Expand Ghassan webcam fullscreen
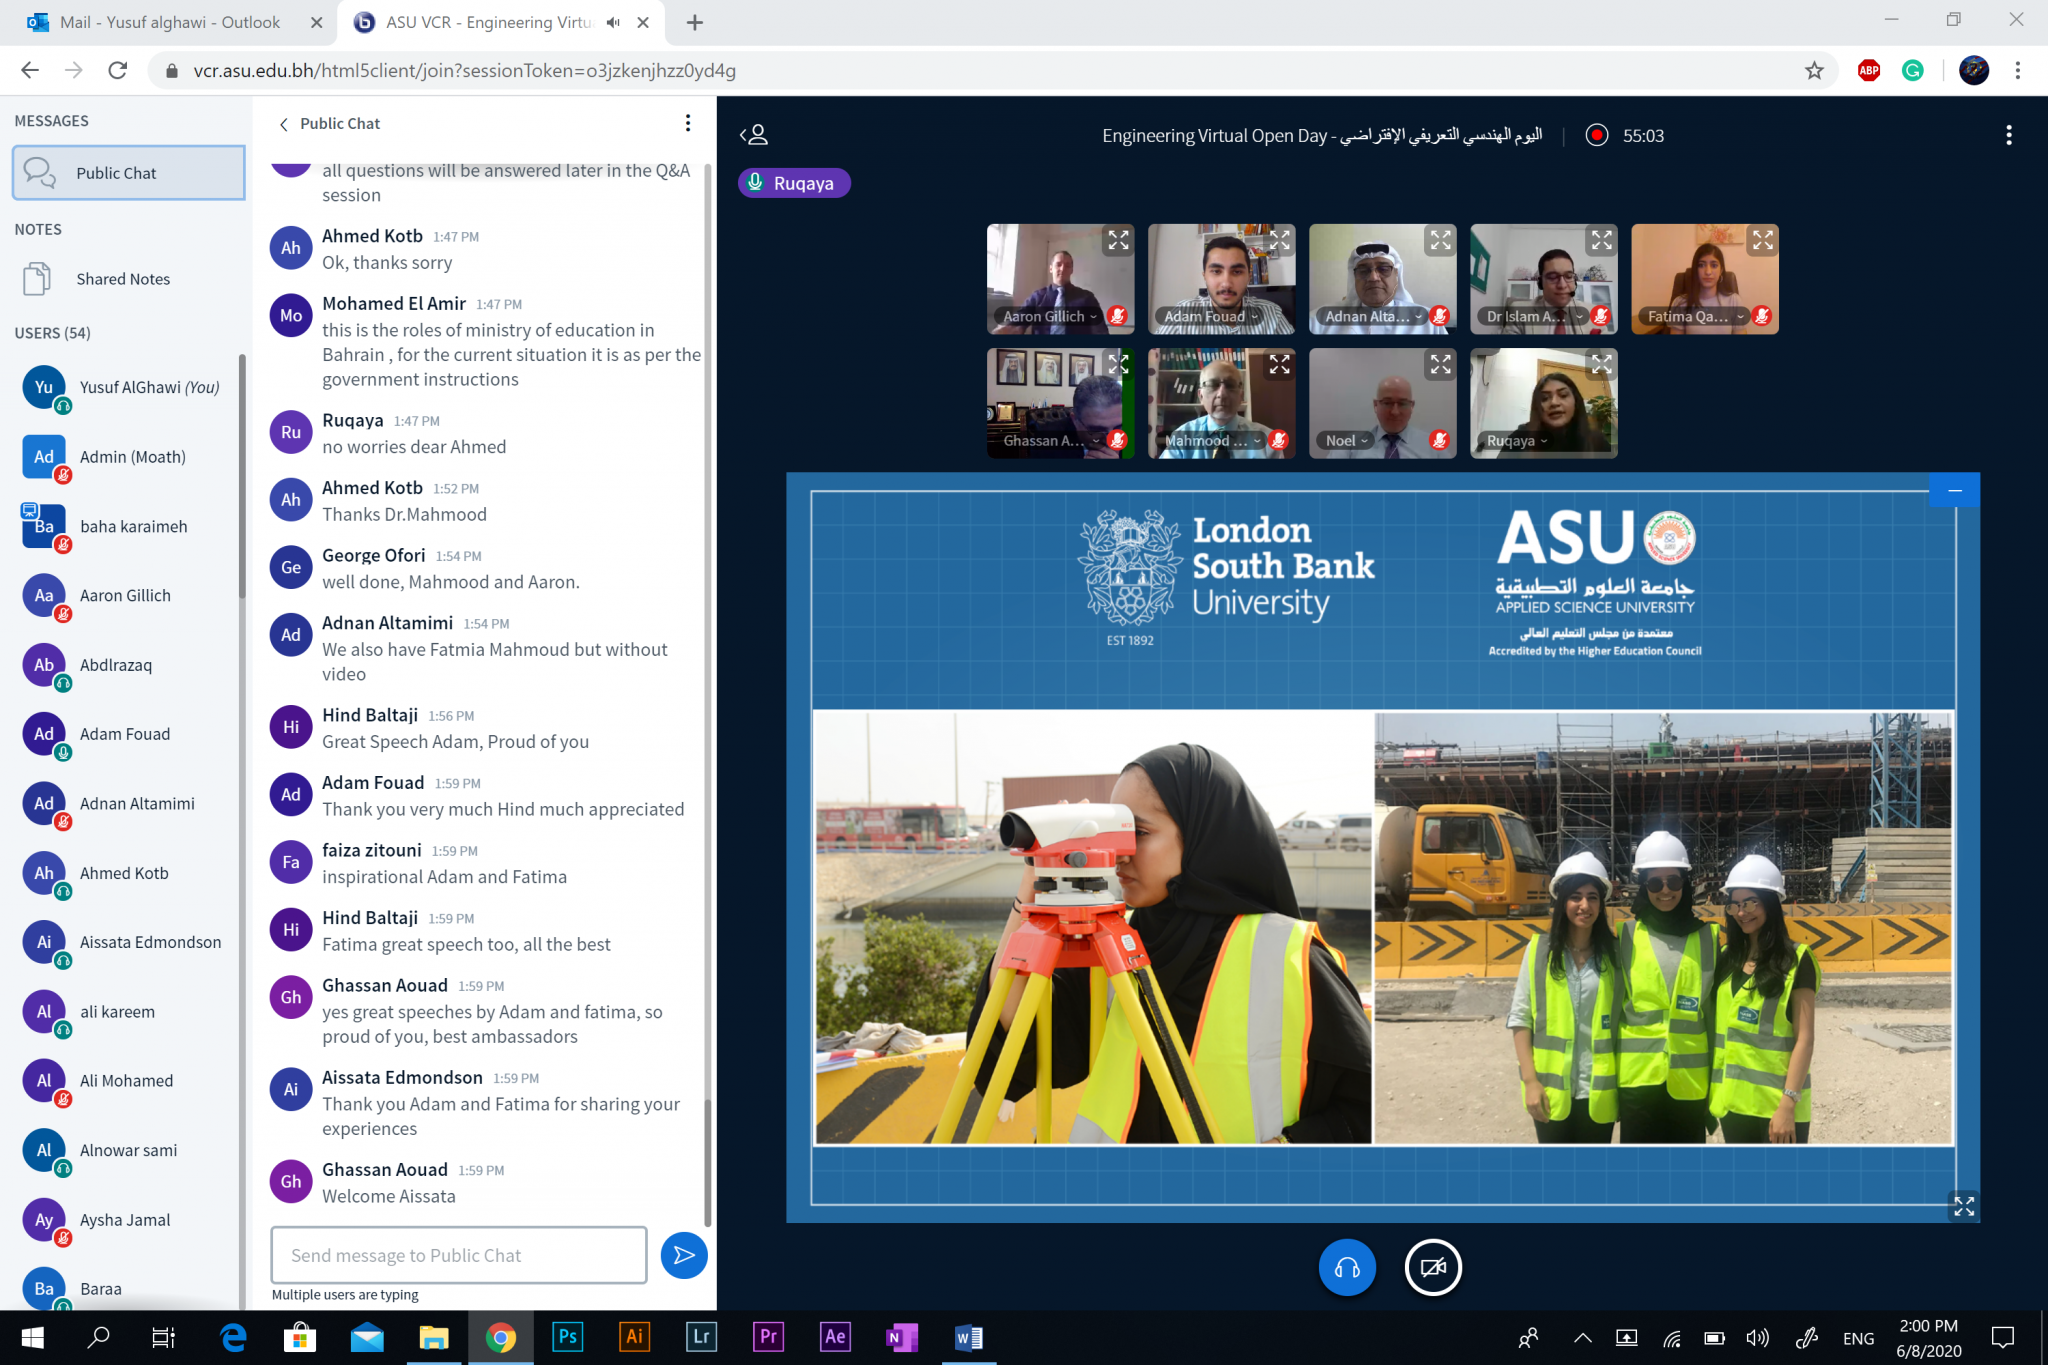The height and width of the screenshot is (1365, 2048). click(x=1118, y=364)
